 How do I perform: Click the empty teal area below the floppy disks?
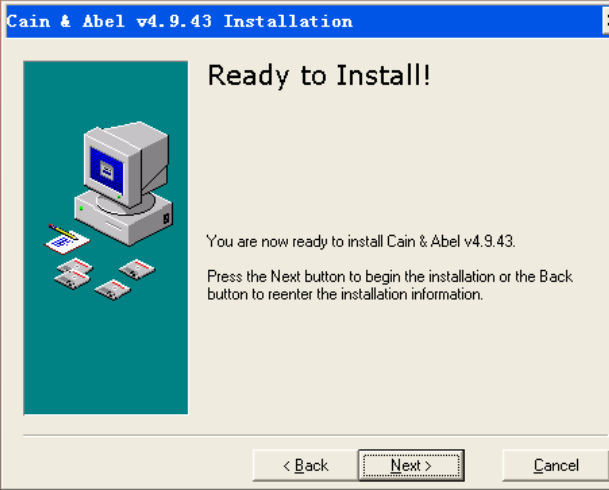coord(106,357)
